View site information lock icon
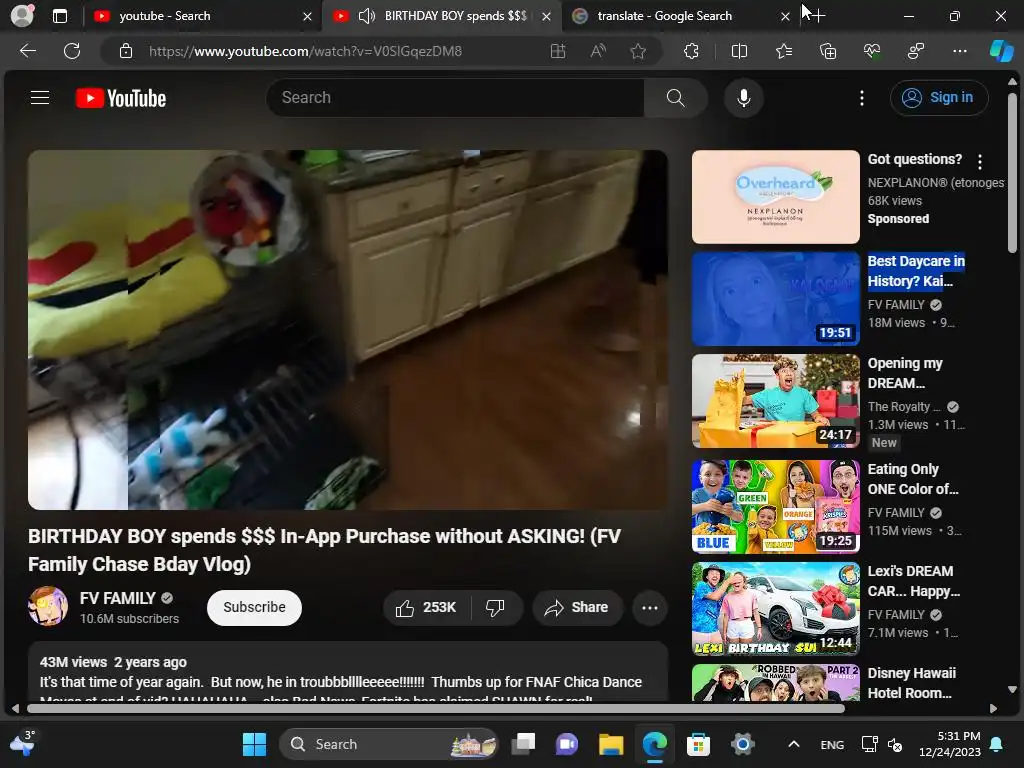1024x768 pixels. (x=126, y=51)
